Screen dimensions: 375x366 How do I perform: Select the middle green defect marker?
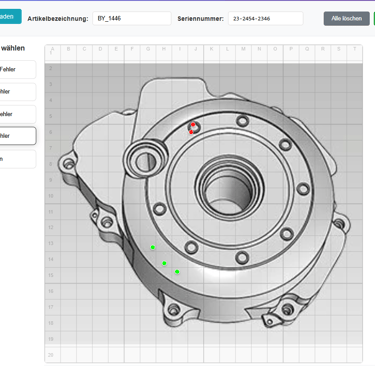(x=164, y=263)
